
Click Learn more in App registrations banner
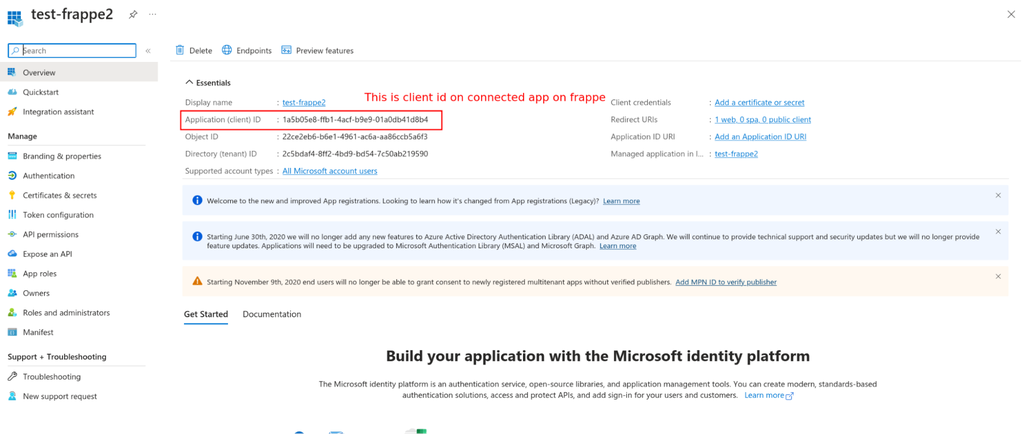tap(621, 201)
